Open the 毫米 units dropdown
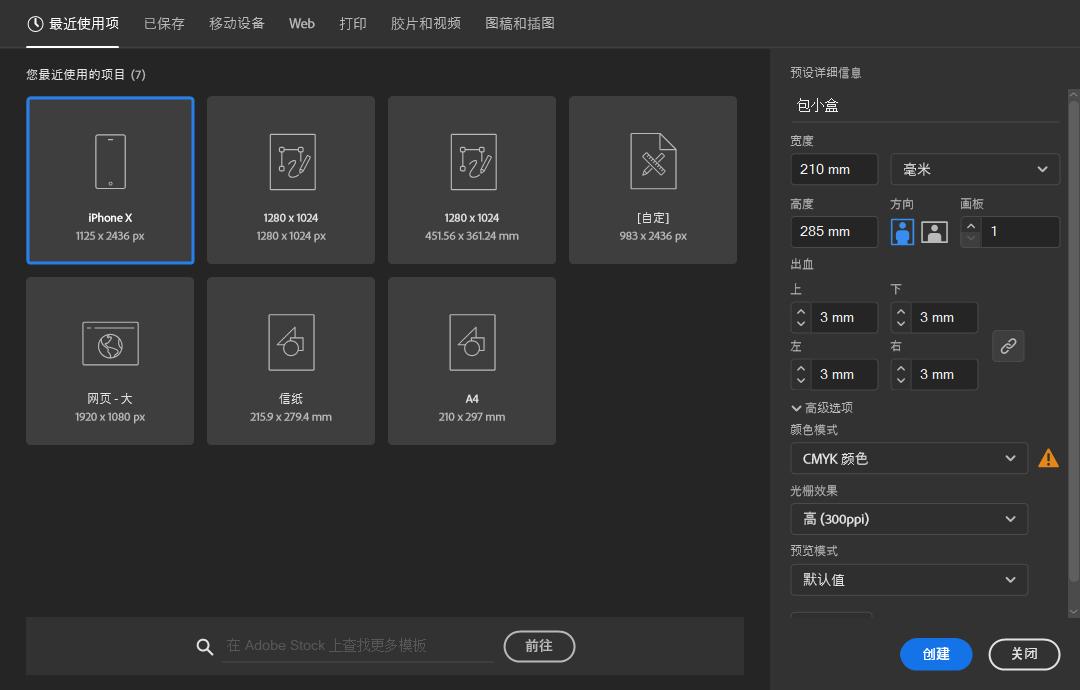The image size is (1080, 690). tap(975, 169)
